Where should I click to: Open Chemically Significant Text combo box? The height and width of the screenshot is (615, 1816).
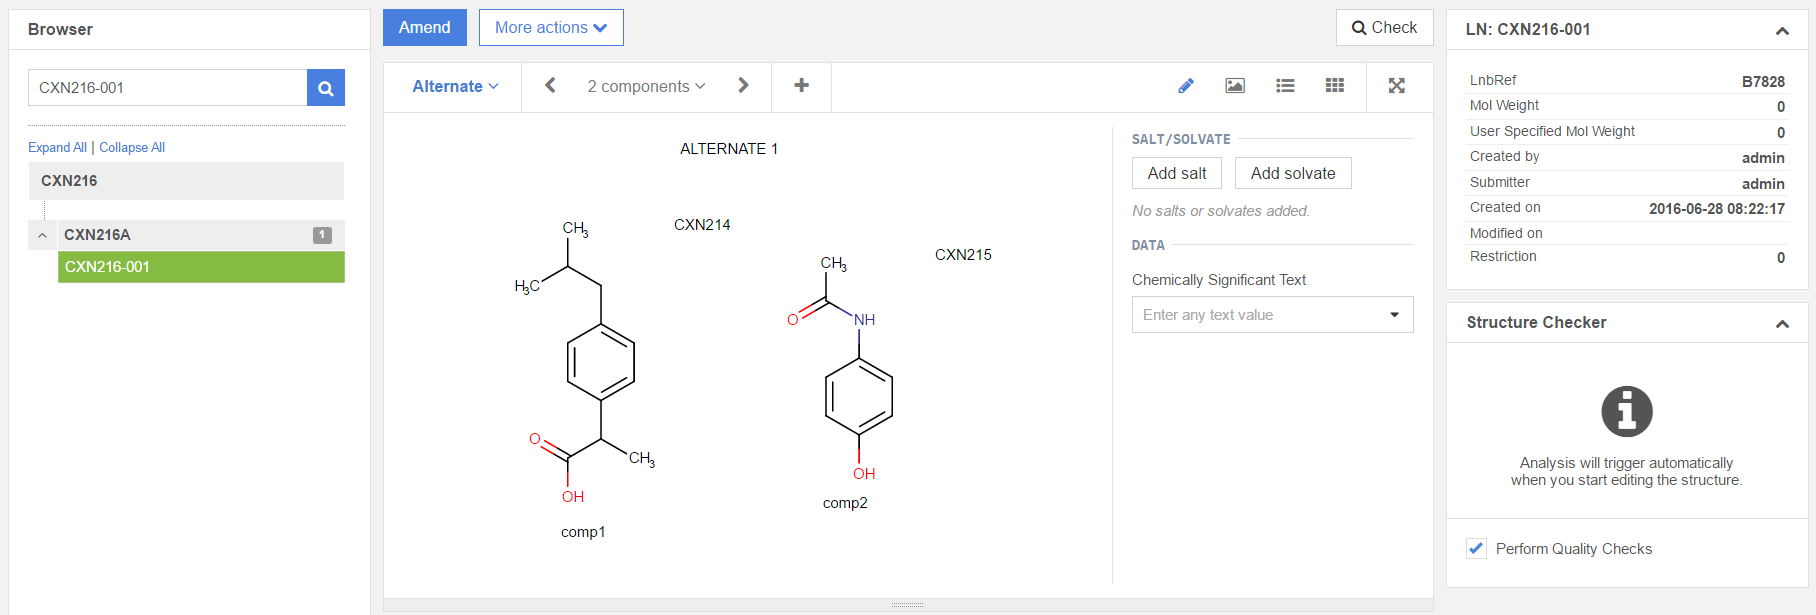tap(1272, 315)
